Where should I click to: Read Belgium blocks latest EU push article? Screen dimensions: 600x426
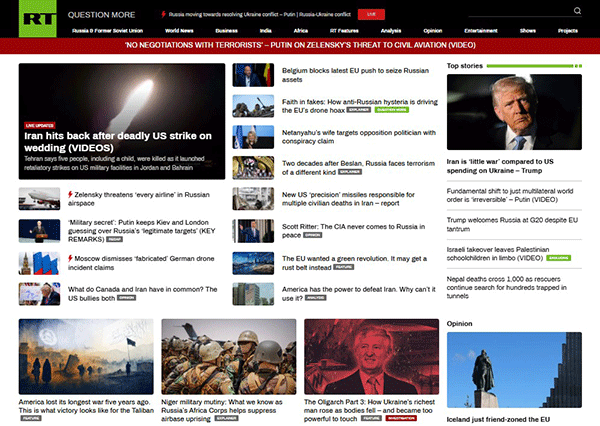pyautogui.click(x=355, y=75)
